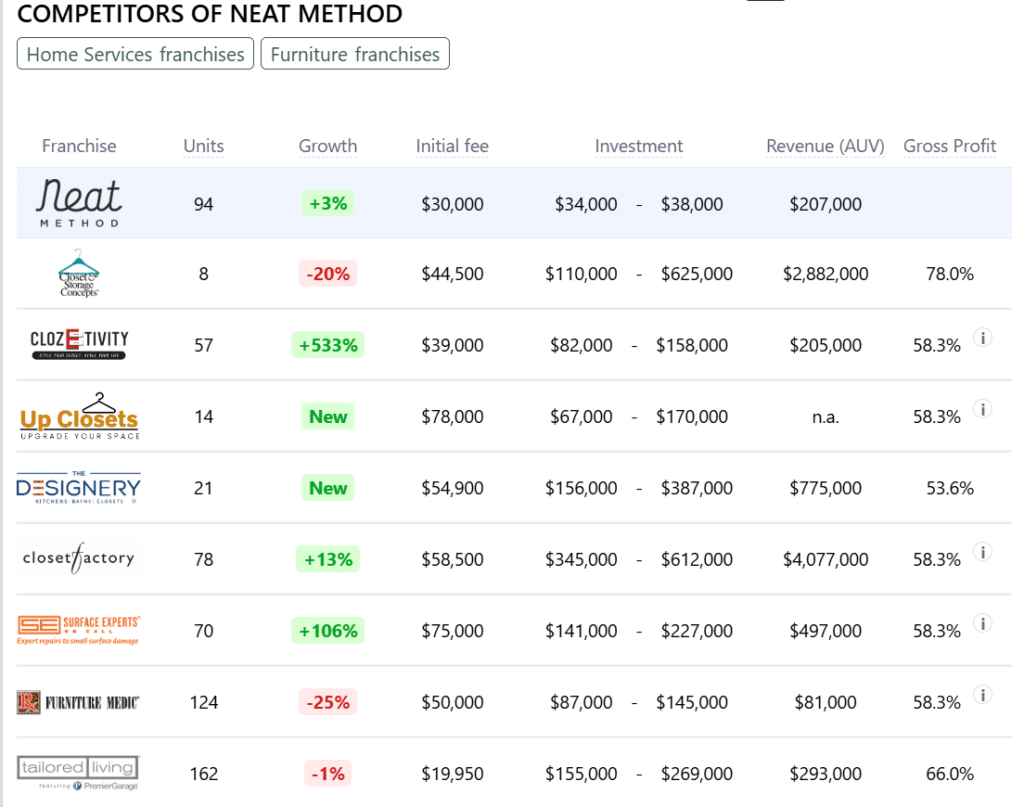This screenshot has height=807, width=1024.
Task: Select the $2,882,000 revenue value
Action: 825,274
